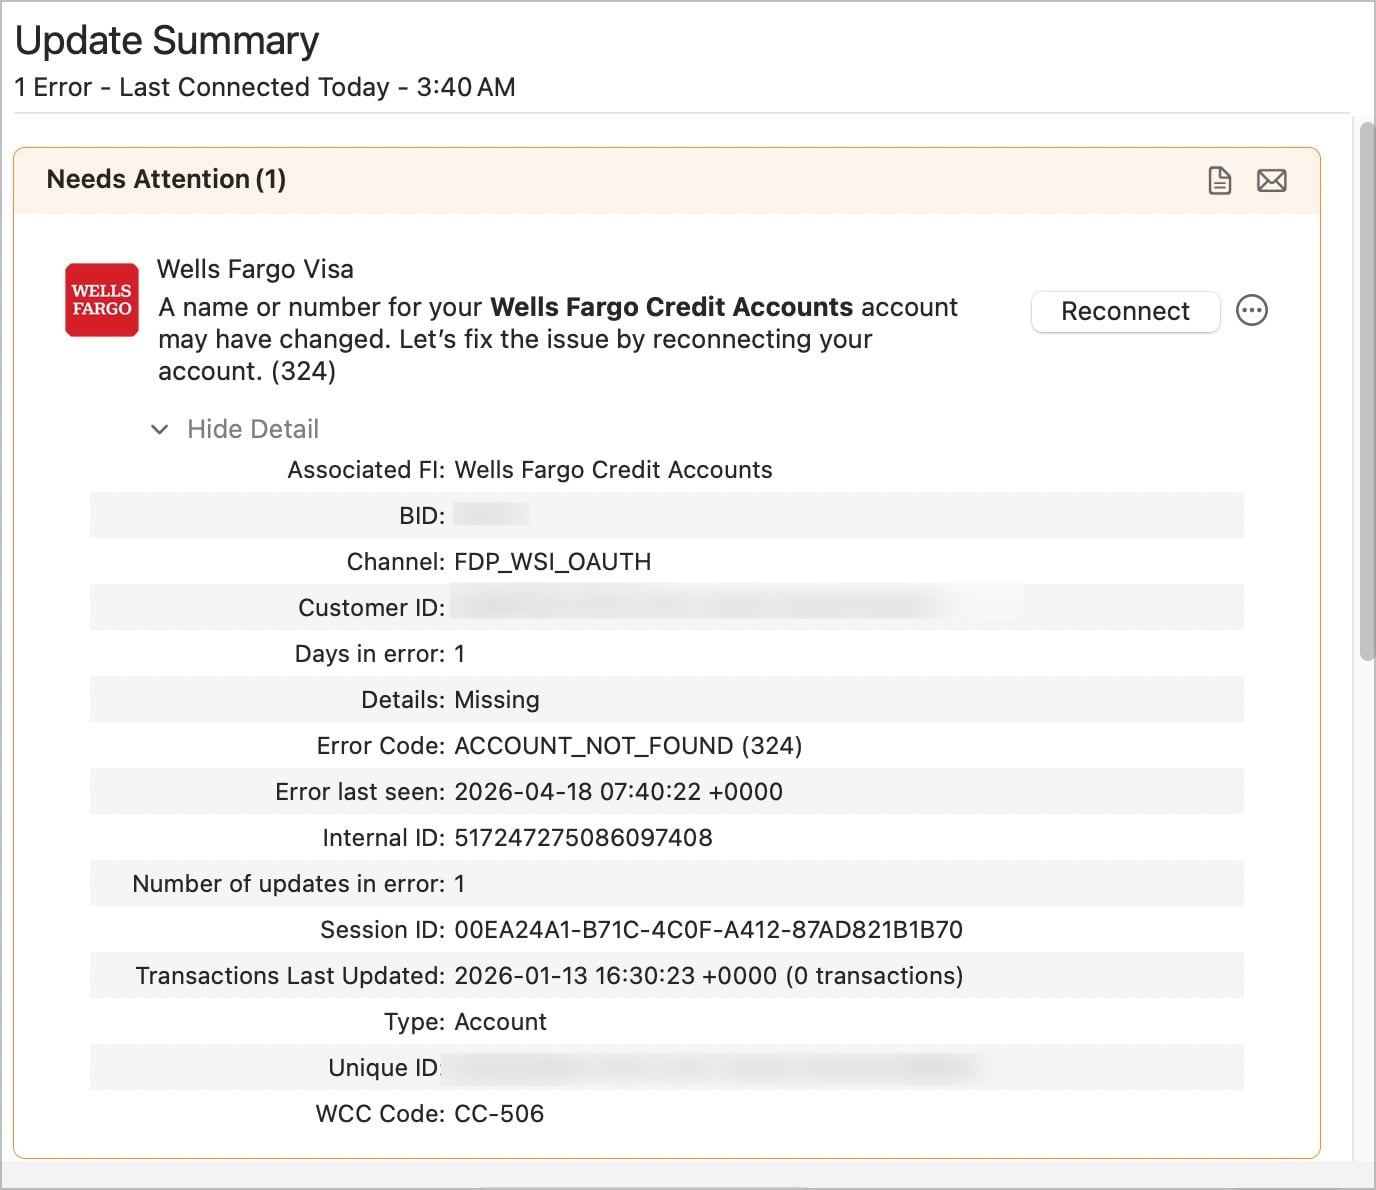Click the Details value Missing

point(497,700)
